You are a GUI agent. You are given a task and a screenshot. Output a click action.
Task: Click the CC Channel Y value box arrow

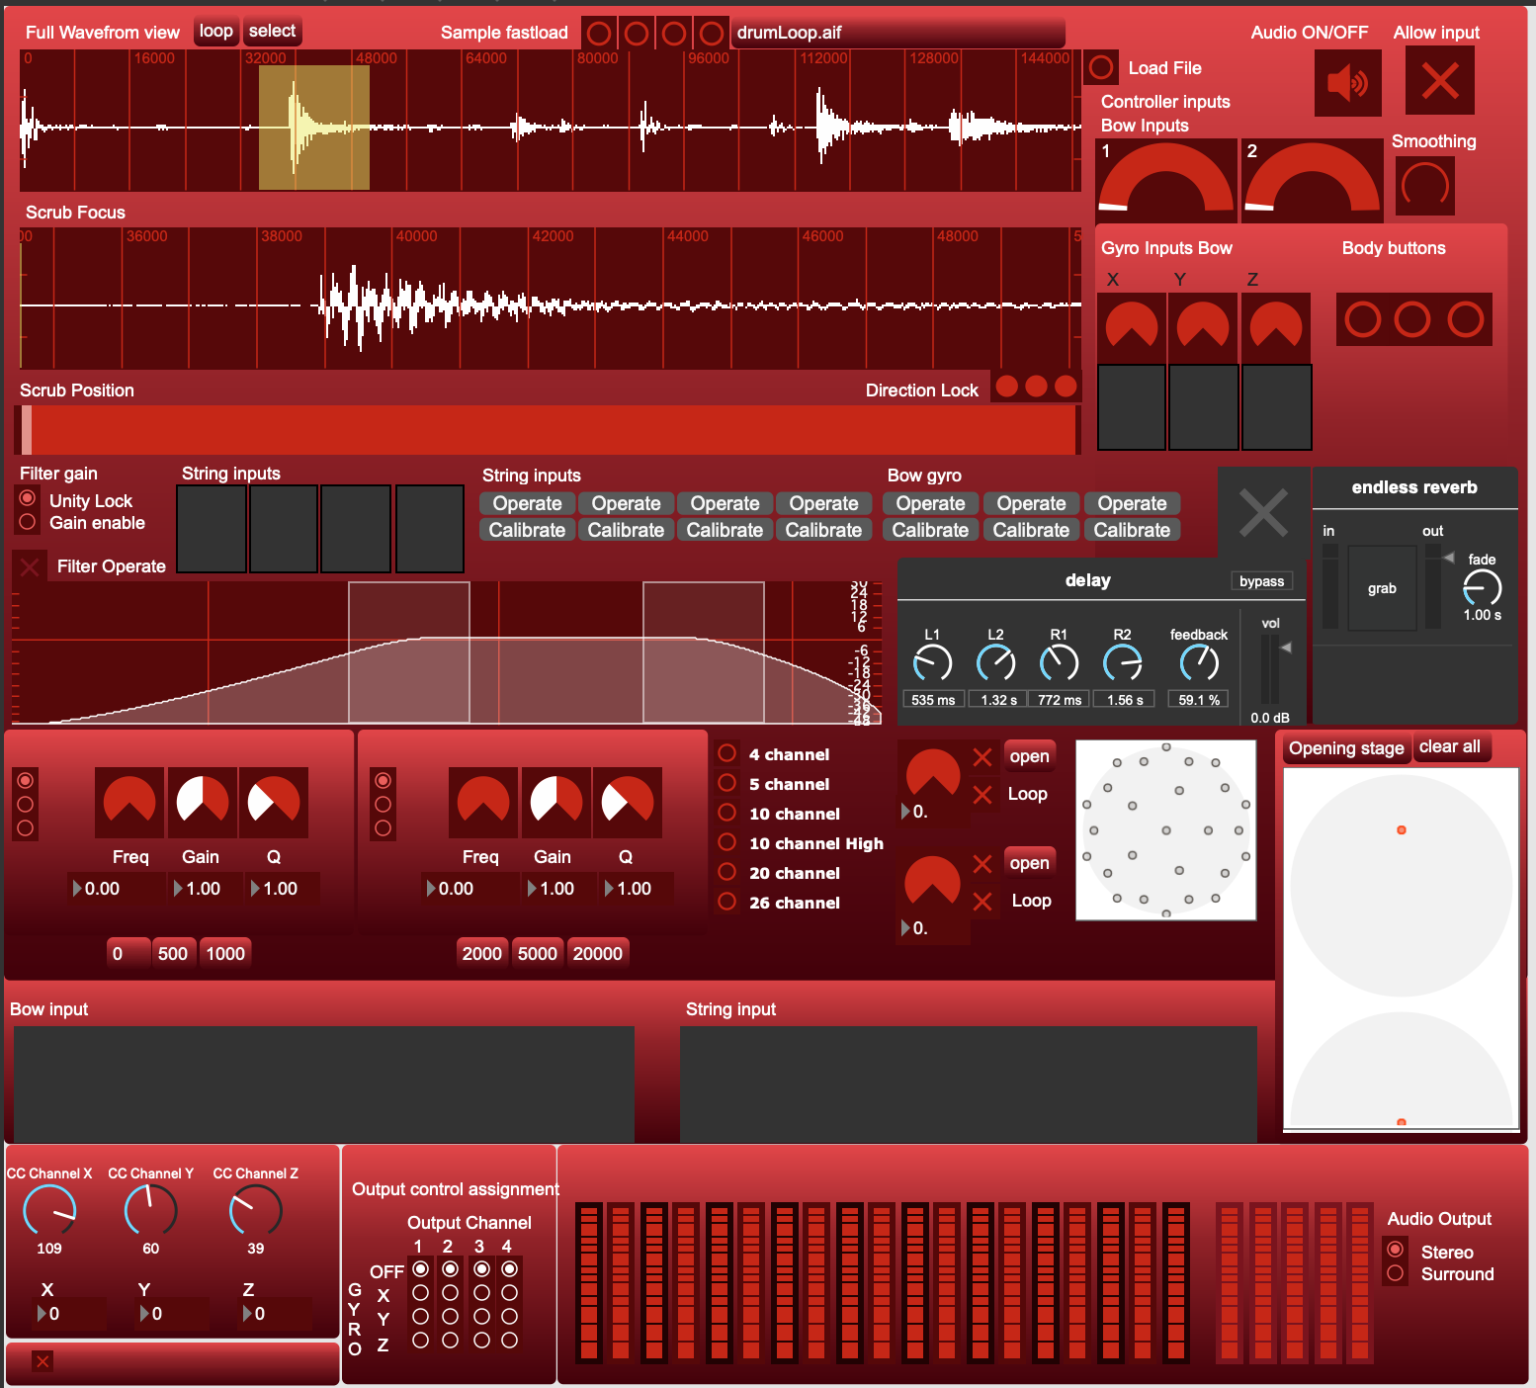(x=145, y=1313)
